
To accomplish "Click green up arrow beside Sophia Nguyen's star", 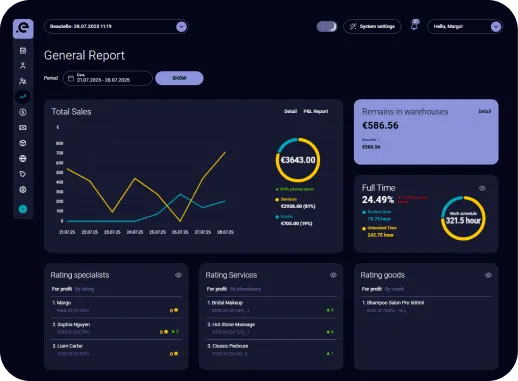I will (173, 331).
